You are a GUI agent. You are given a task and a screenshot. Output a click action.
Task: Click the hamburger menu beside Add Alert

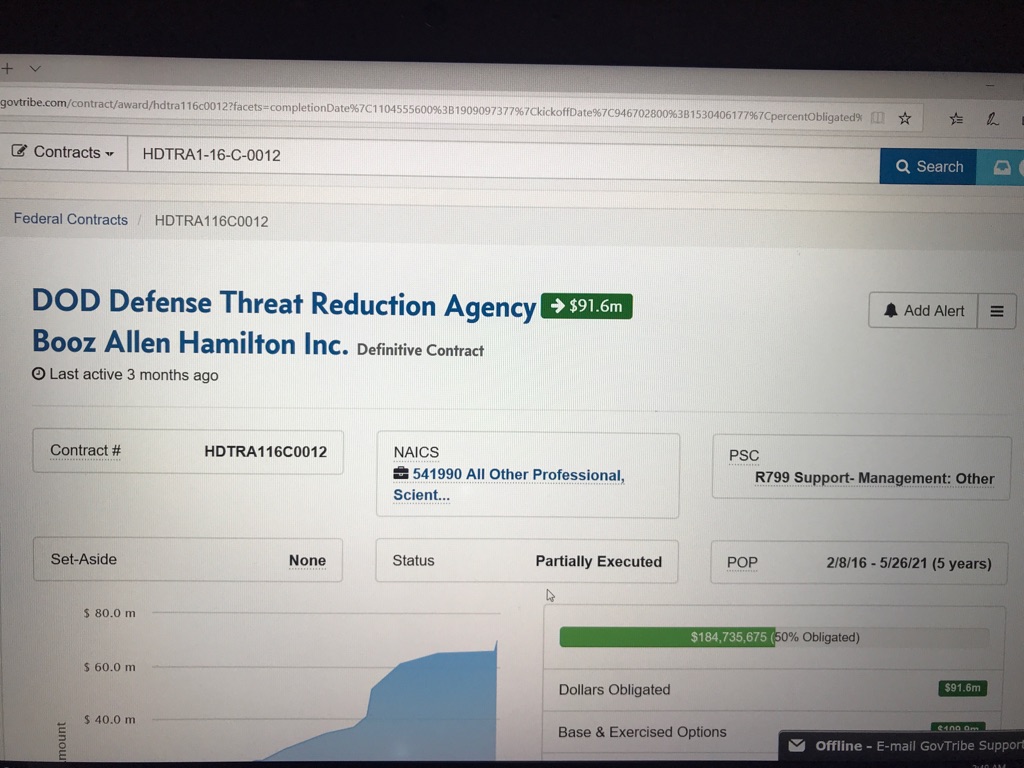996,311
